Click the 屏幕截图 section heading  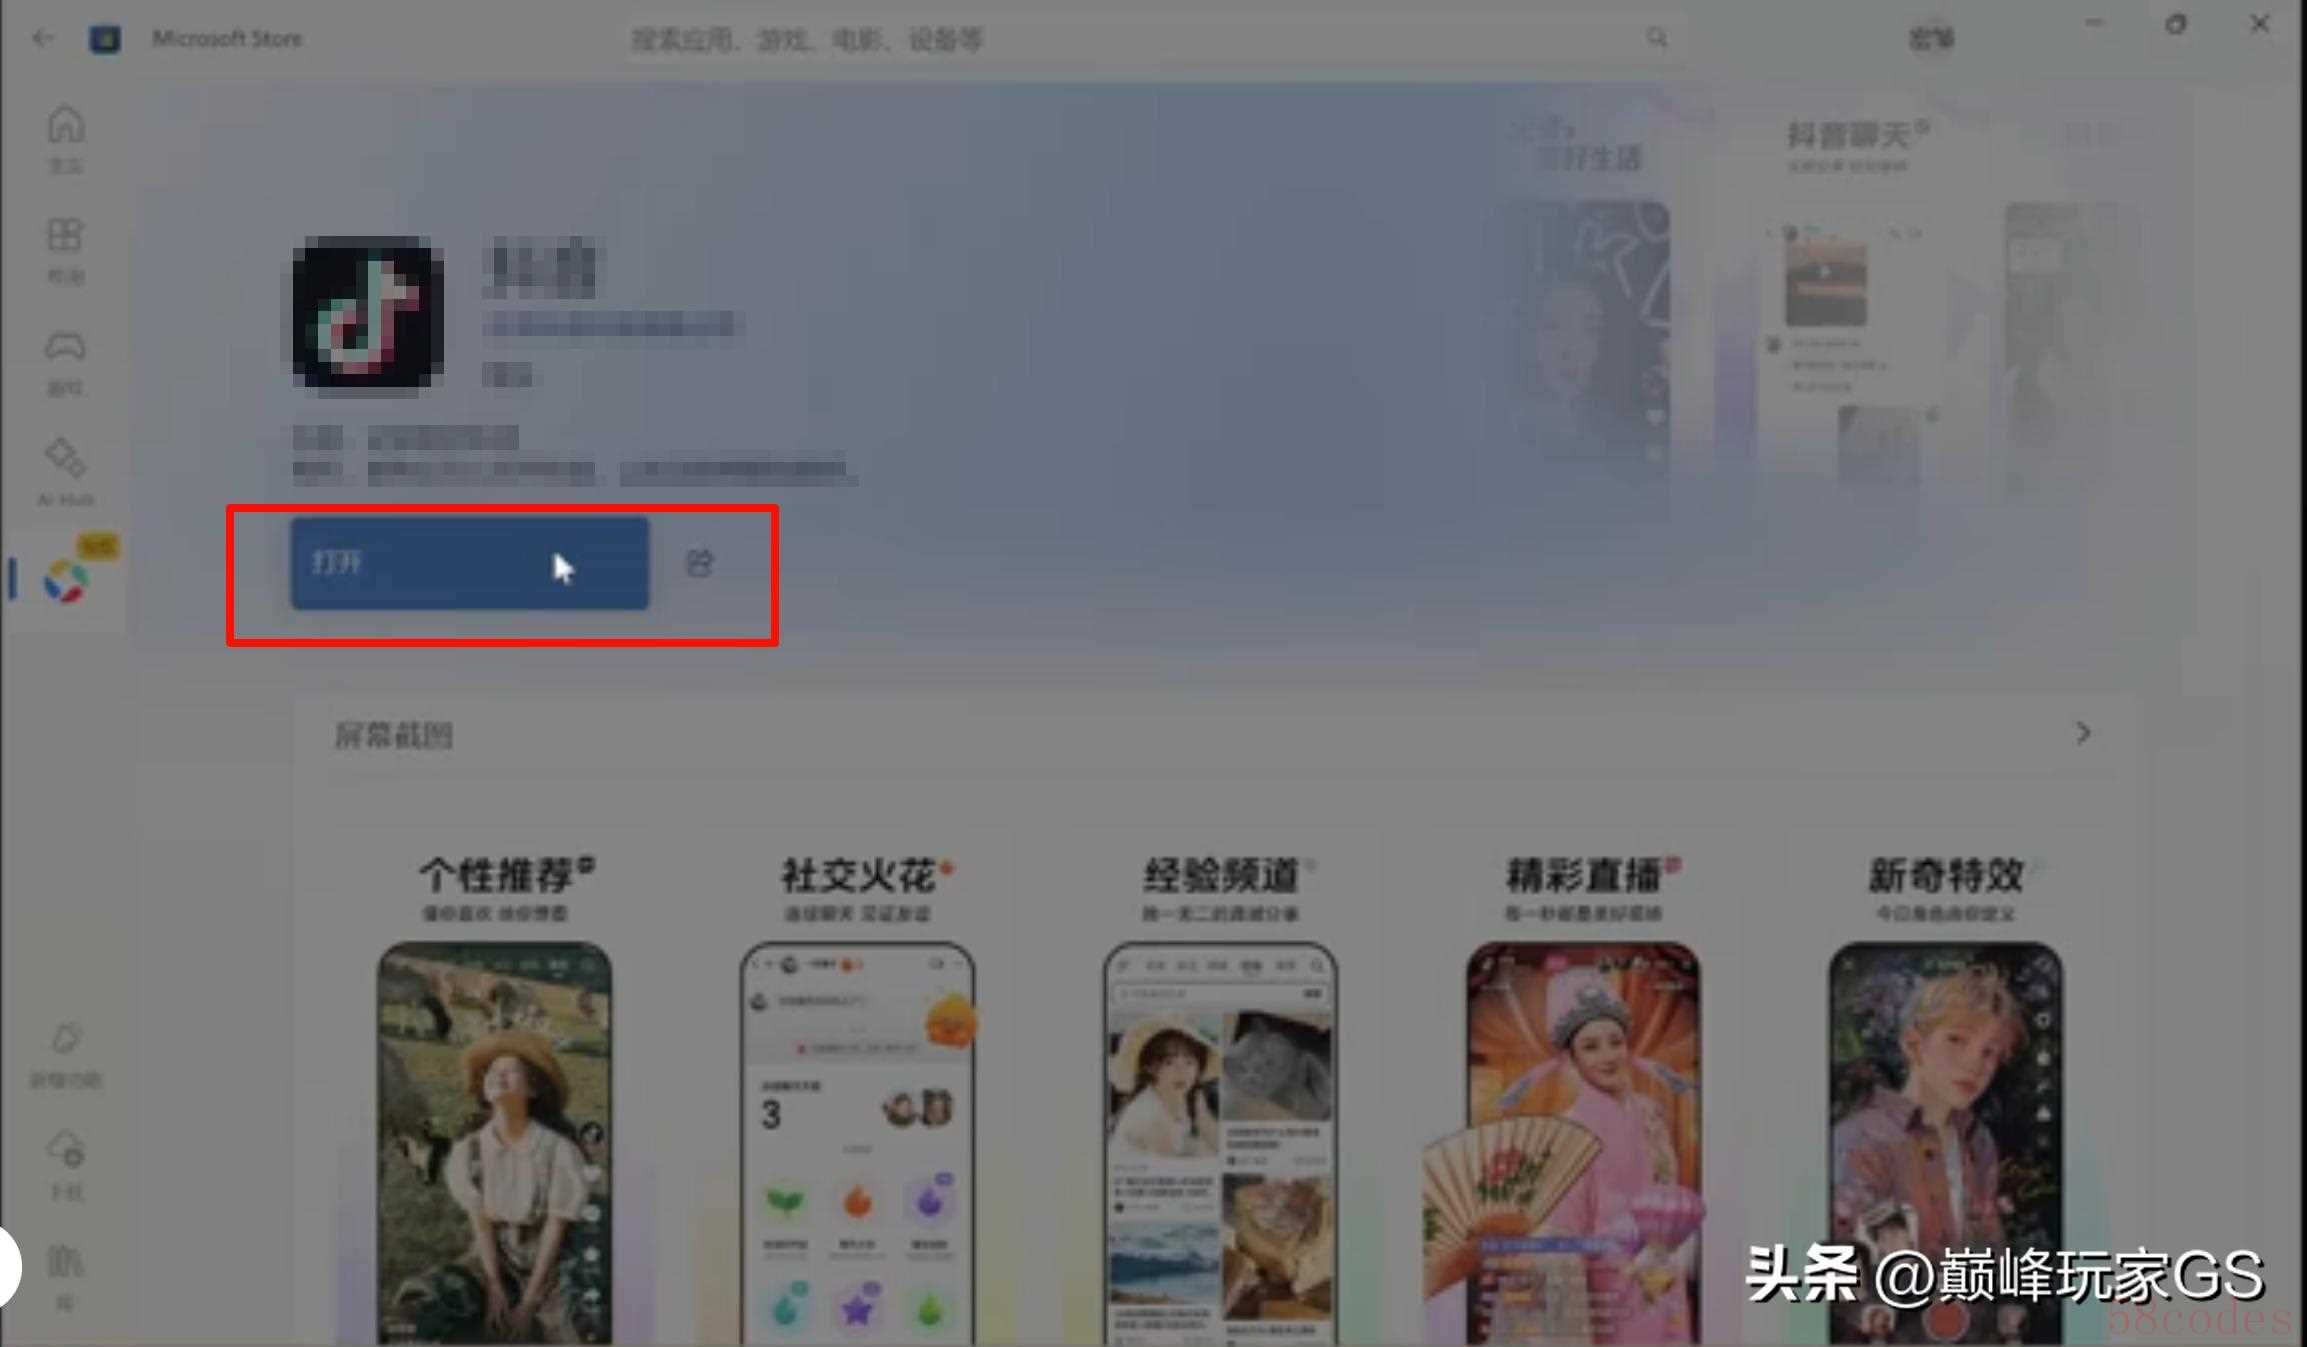pos(393,735)
